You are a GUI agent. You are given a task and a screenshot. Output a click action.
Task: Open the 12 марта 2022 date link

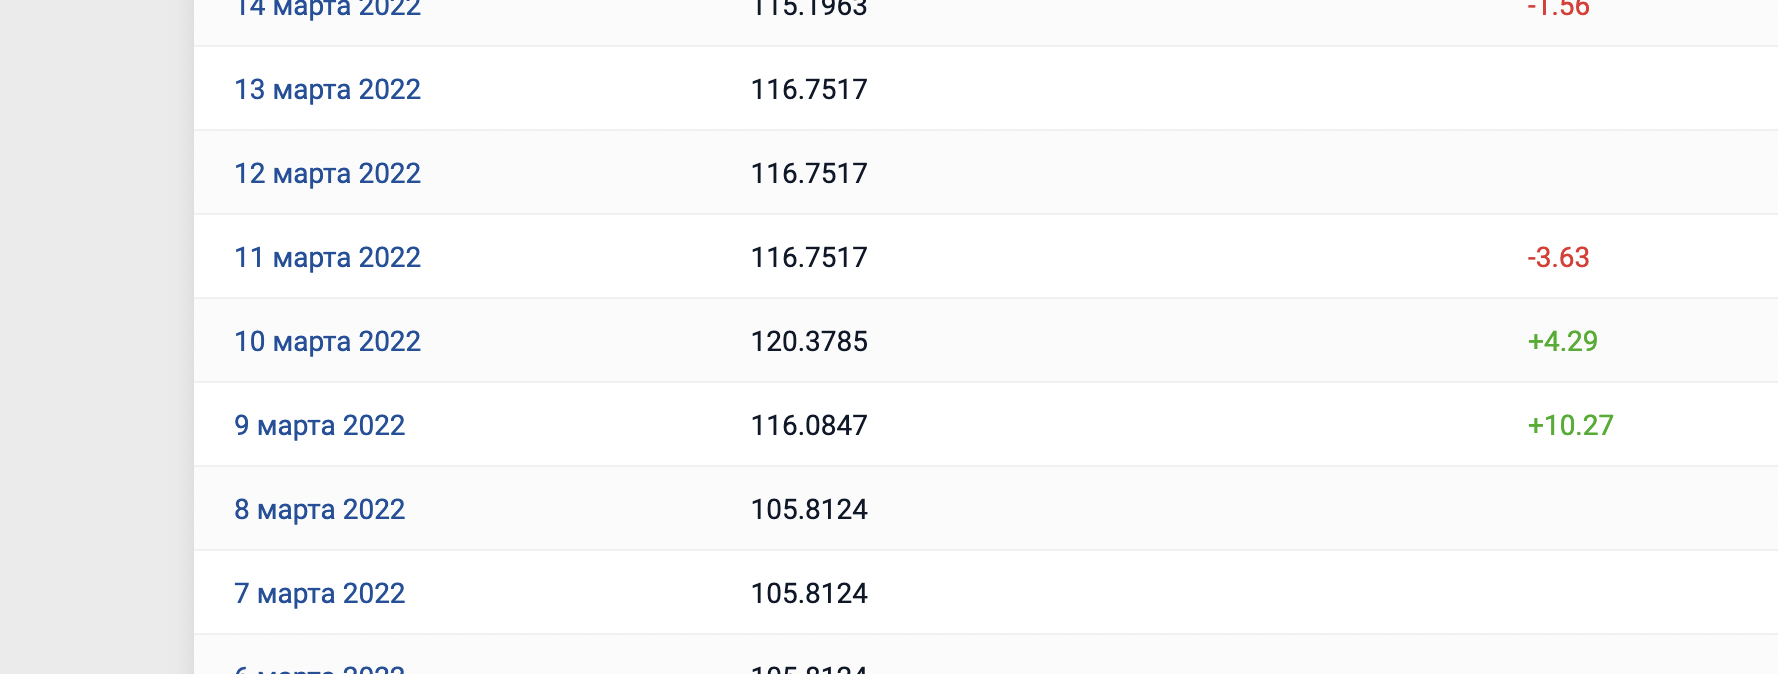(x=327, y=174)
